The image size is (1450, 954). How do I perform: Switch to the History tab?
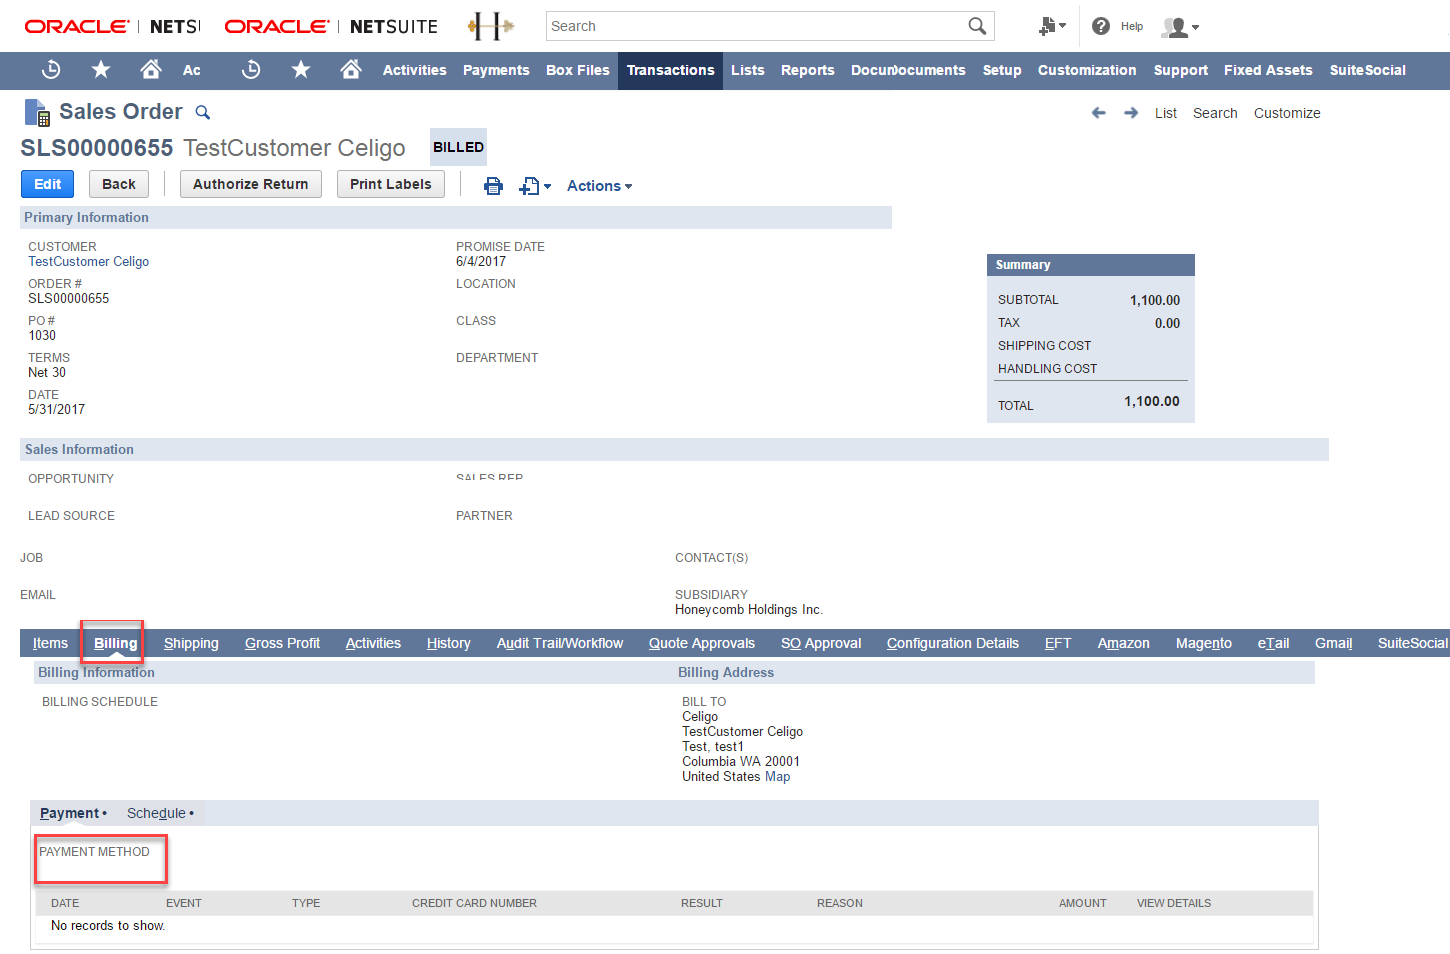(448, 643)
